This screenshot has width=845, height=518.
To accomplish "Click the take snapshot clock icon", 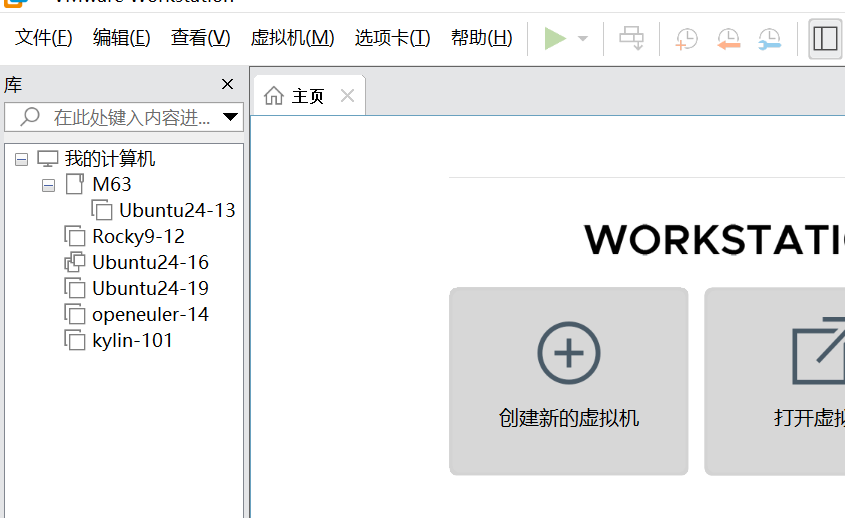I will [x=686, y=39].
